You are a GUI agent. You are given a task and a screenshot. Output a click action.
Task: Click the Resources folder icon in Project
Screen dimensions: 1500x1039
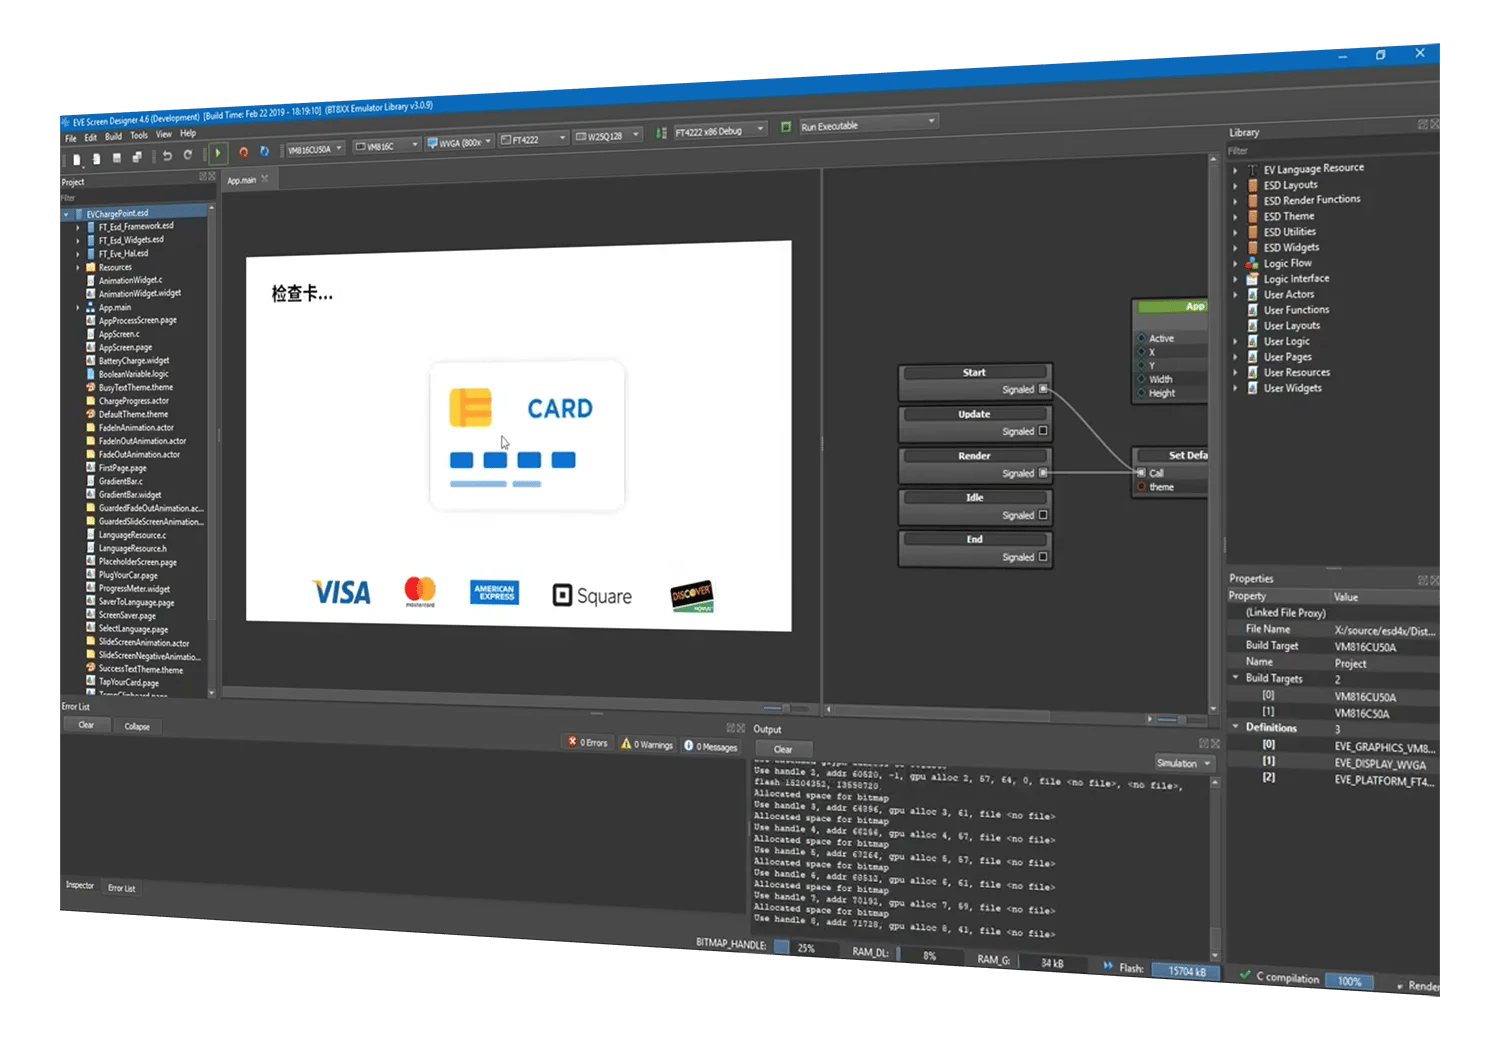91,267
